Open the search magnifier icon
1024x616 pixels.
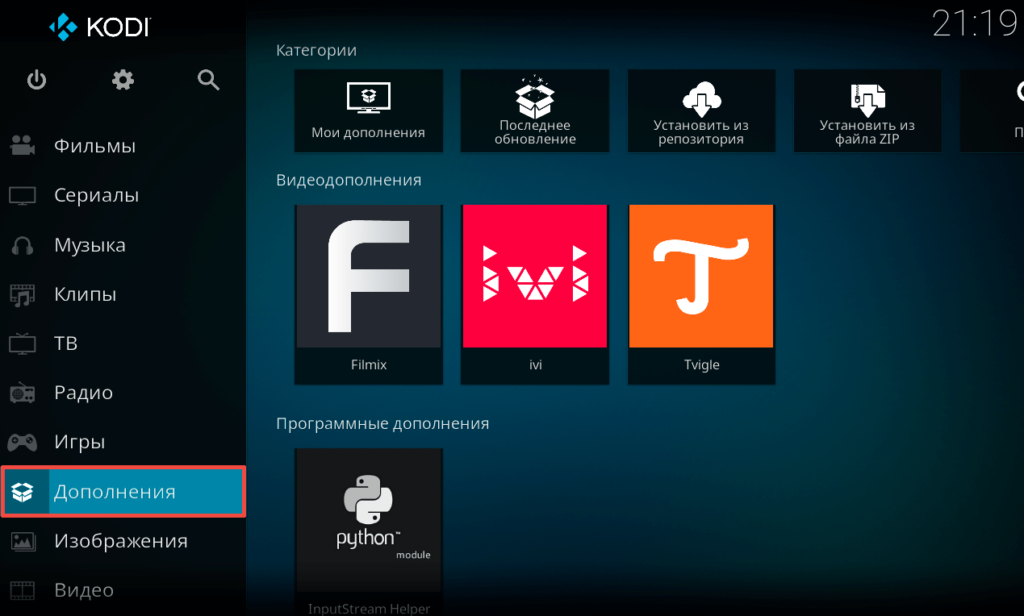(x=208, y=80)
